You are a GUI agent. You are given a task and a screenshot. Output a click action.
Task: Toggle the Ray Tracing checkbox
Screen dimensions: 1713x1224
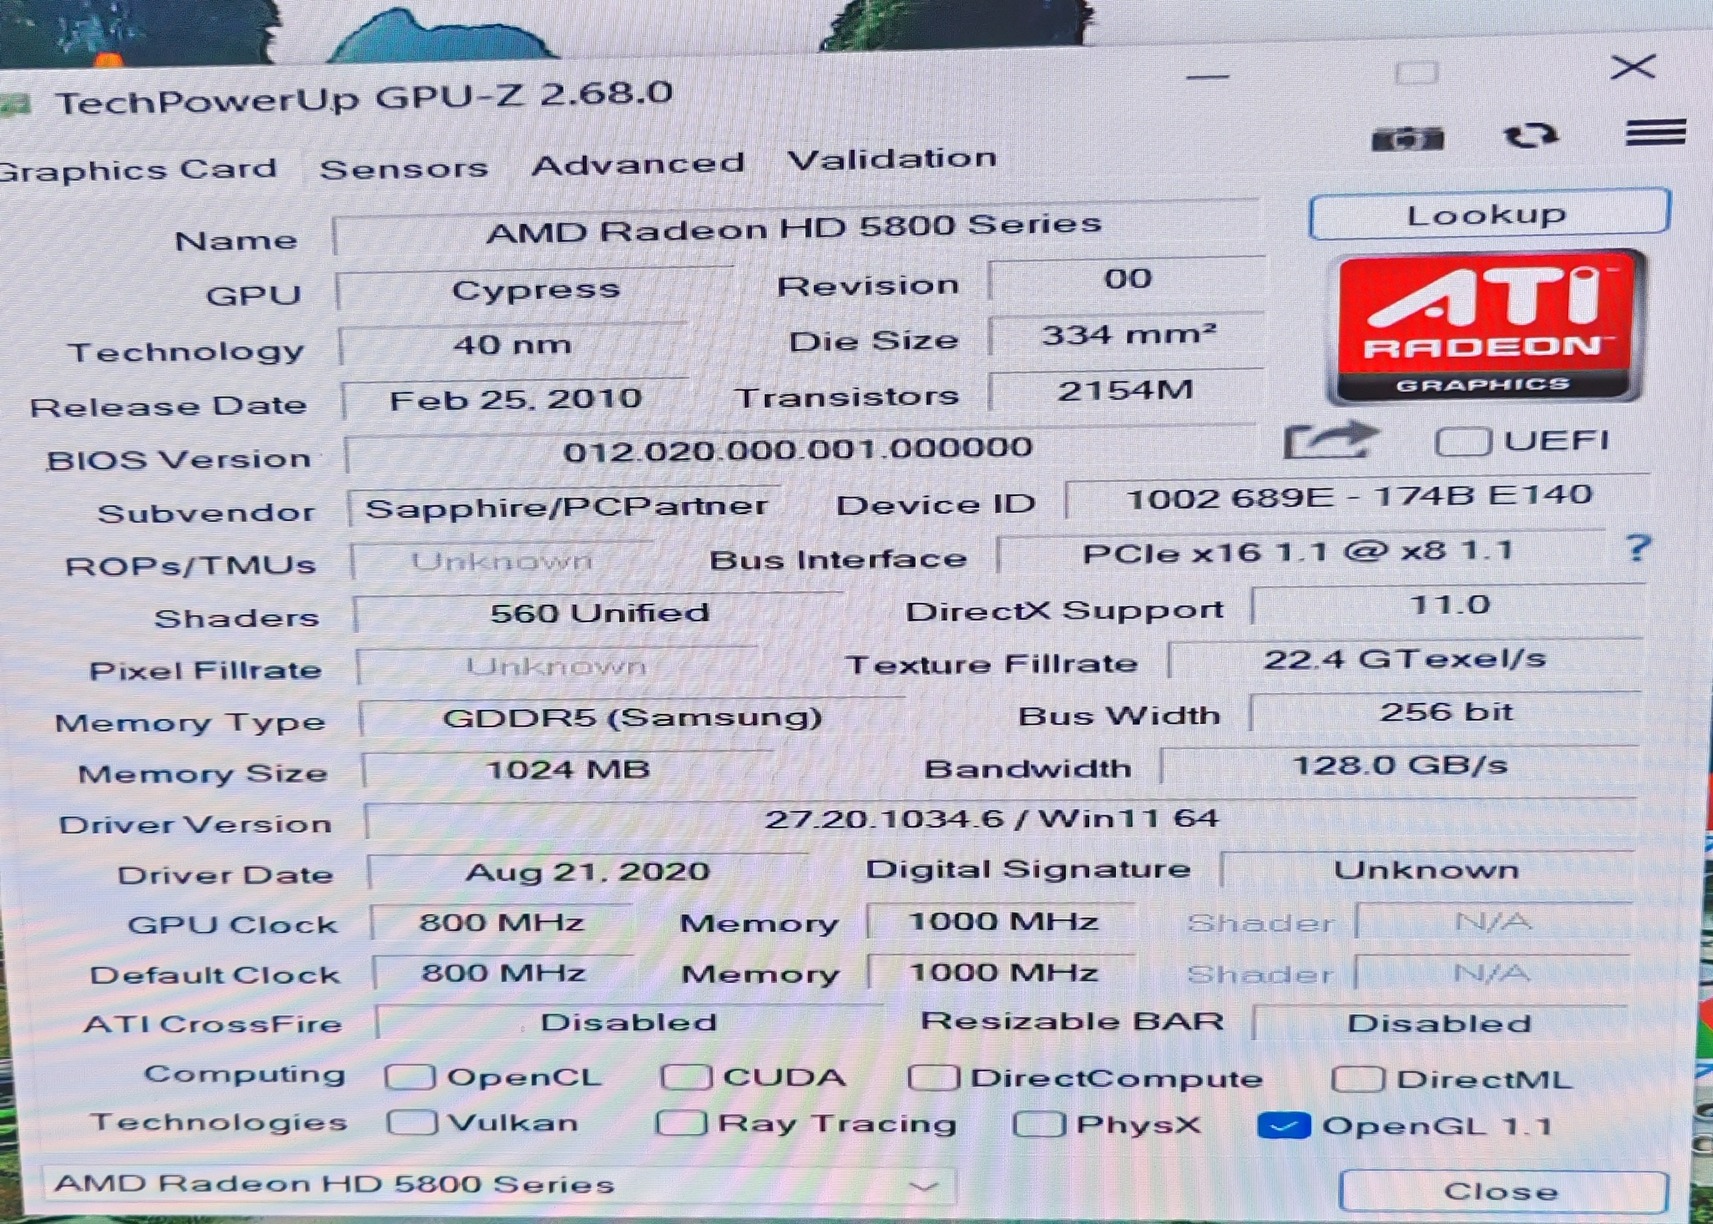tap(681, 1123)
